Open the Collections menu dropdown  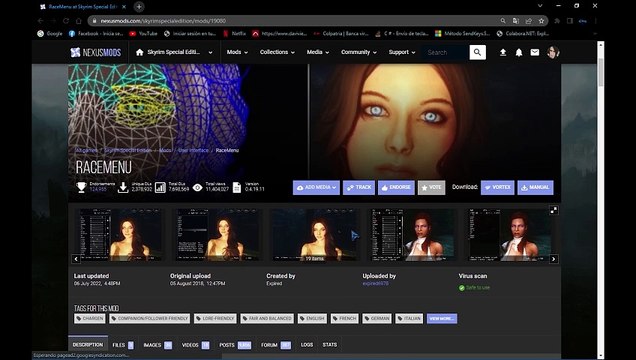277,52
